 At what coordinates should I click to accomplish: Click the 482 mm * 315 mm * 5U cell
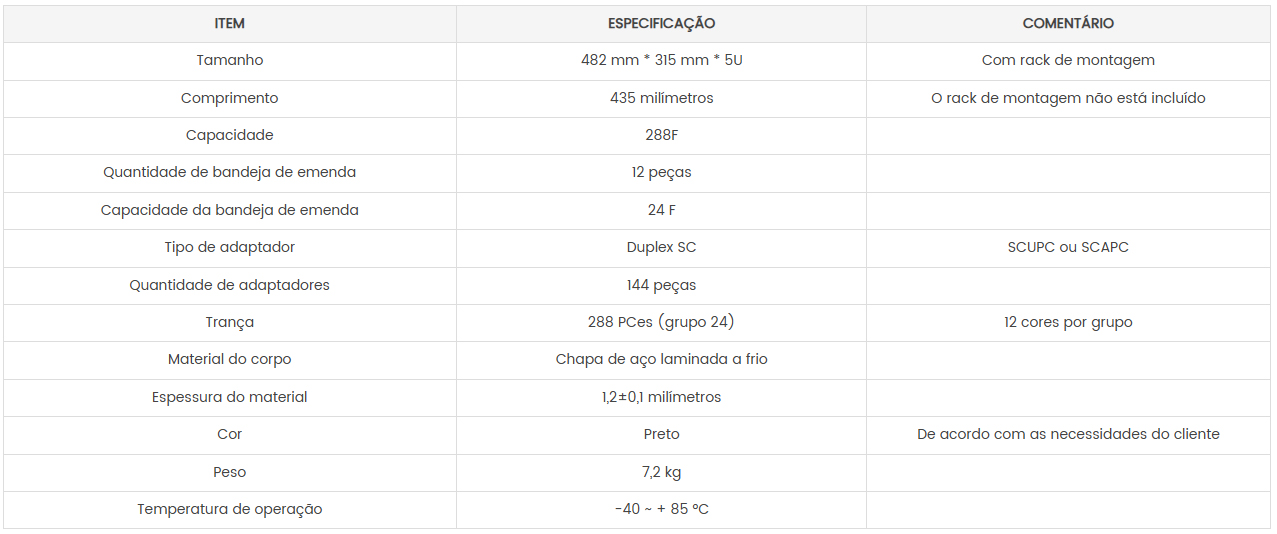tap(661, 60)
